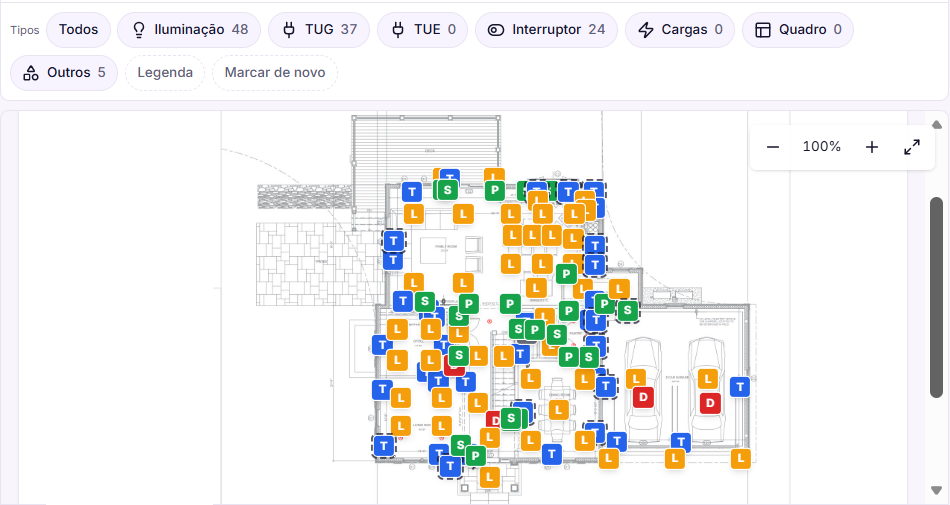Select blue T marker at garage bottom center
Viewport: 950px width, 505px height.
click(x=681, y=443)
